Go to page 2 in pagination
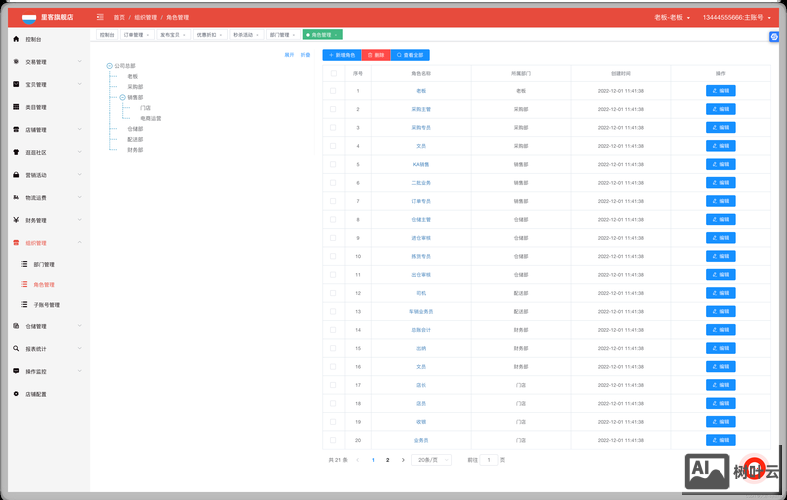Viewport: 787px width, 500px height. coord(388,460)
